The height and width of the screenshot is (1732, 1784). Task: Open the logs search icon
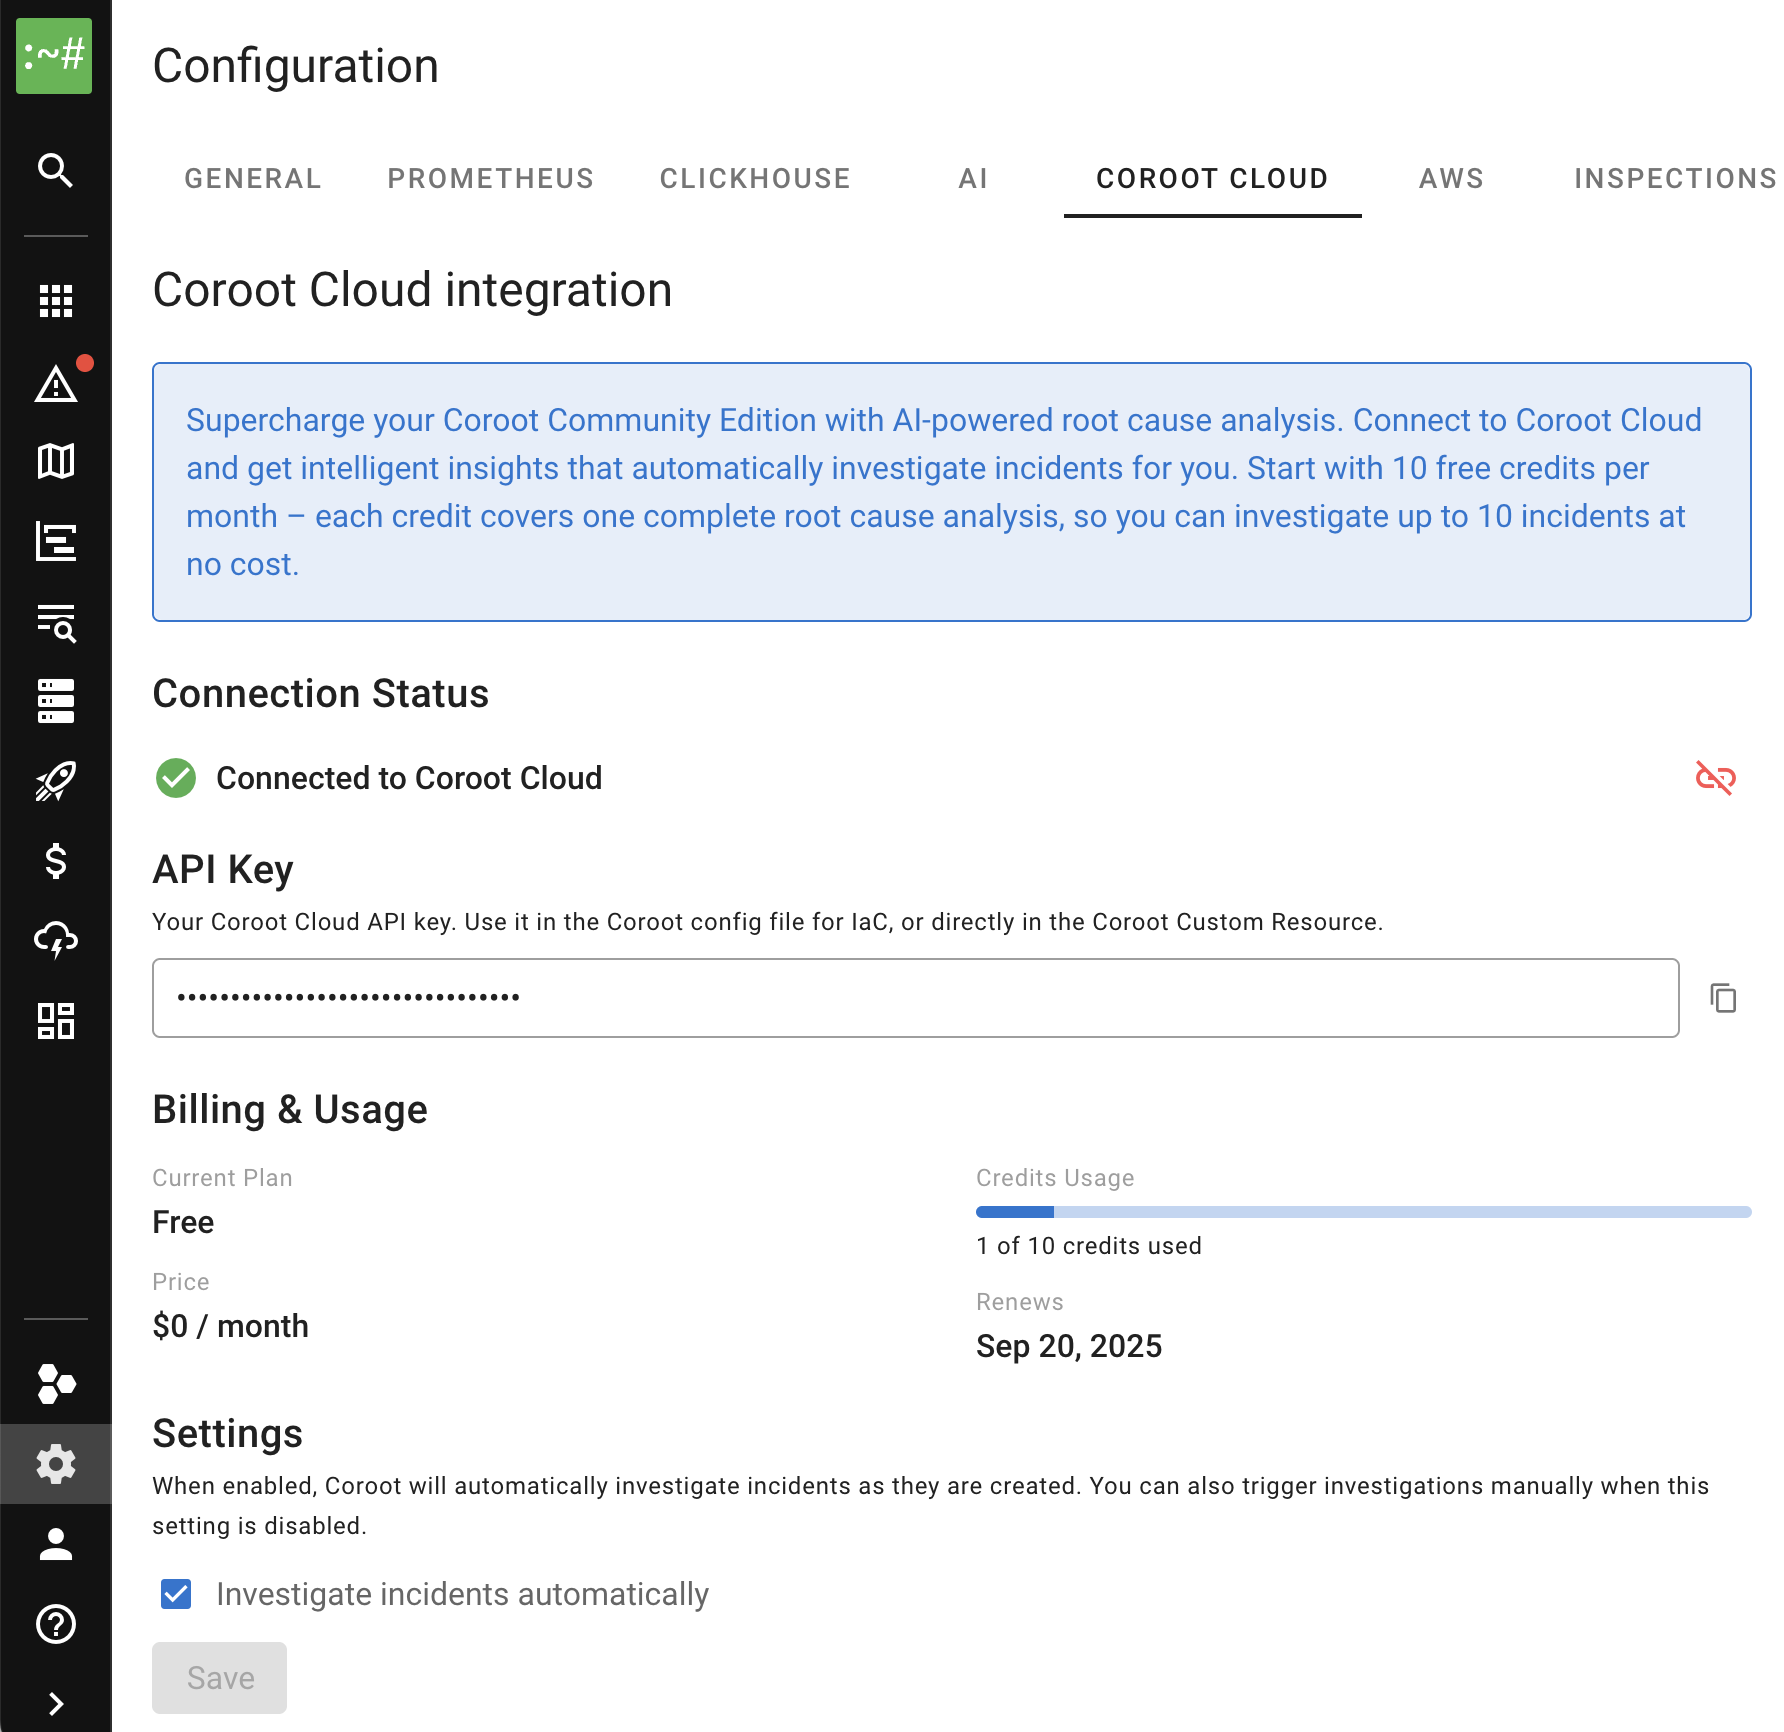click(x=56, y=622)
